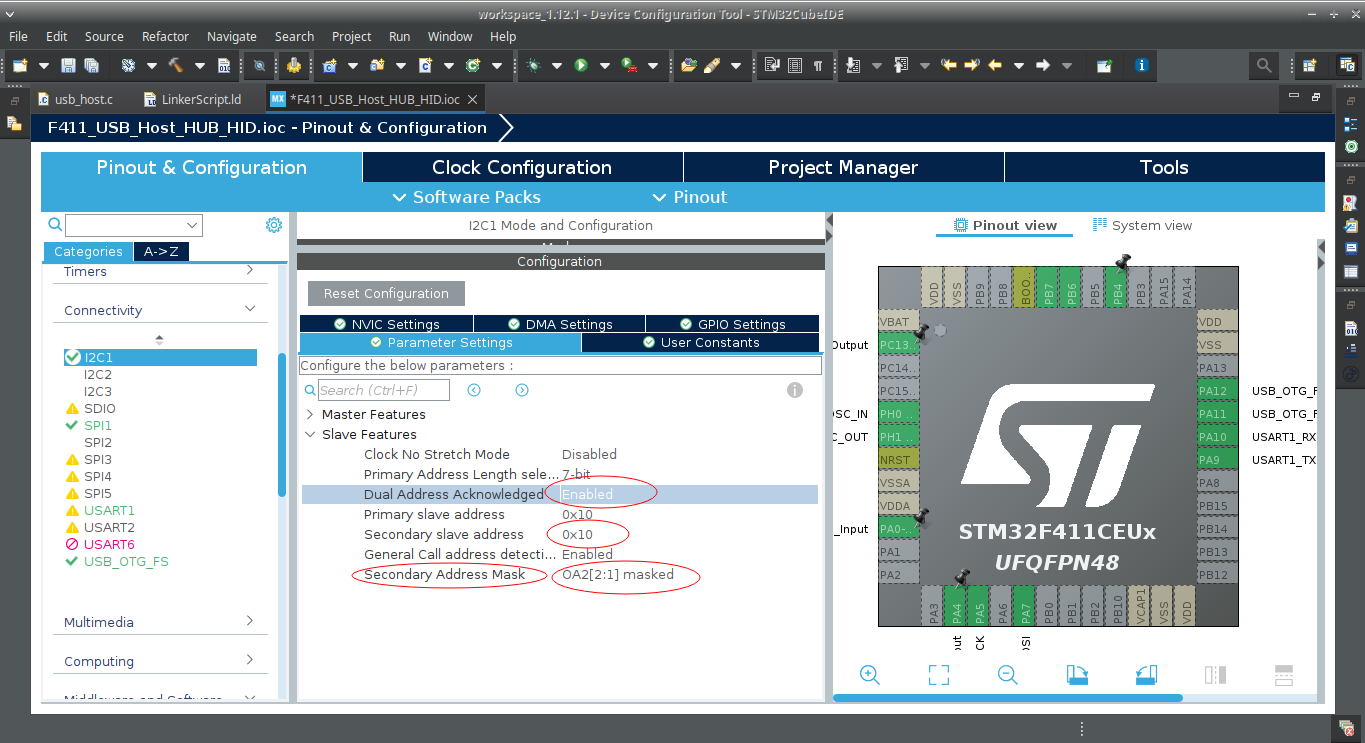Click Open Perspective icon
Image resolution: width=1365 pixels, height=743 pixels.
pos(1309,65)
